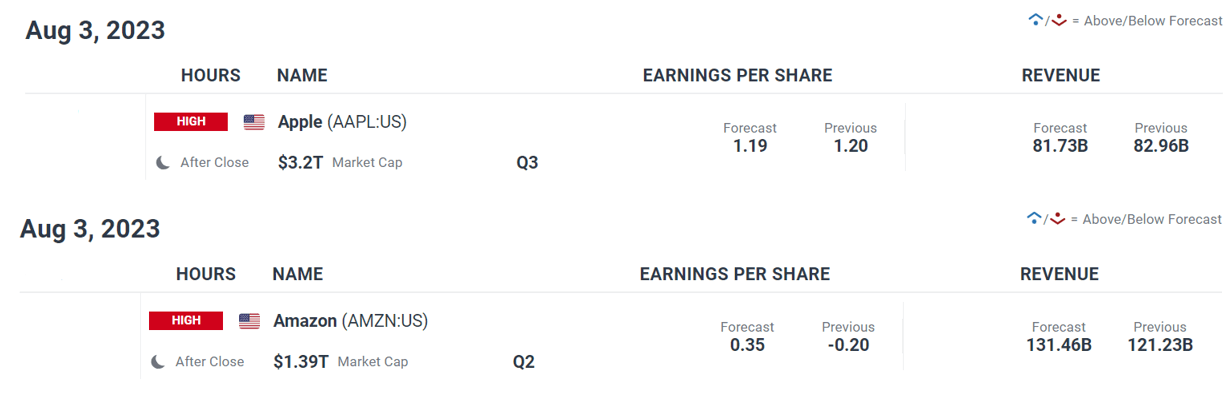Click the blue above-forecast arrow in lower legend

(x=1035, y=219)
